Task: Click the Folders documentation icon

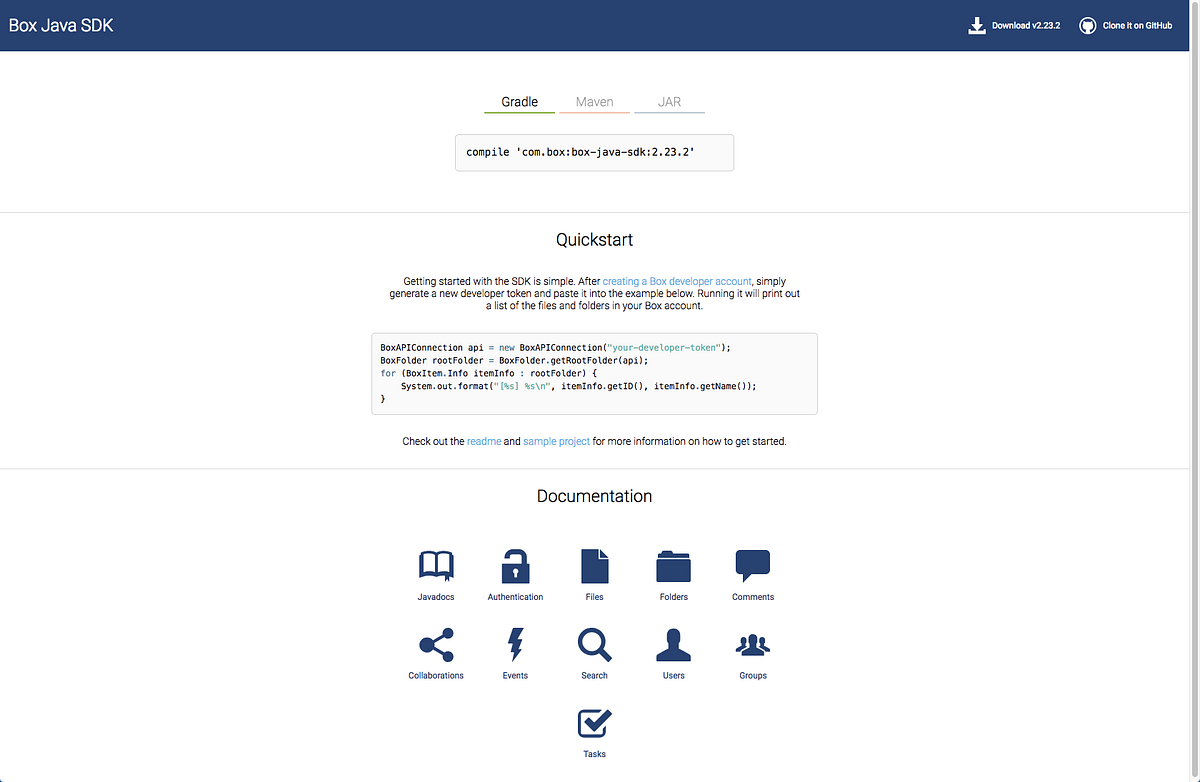Action: 673,565
